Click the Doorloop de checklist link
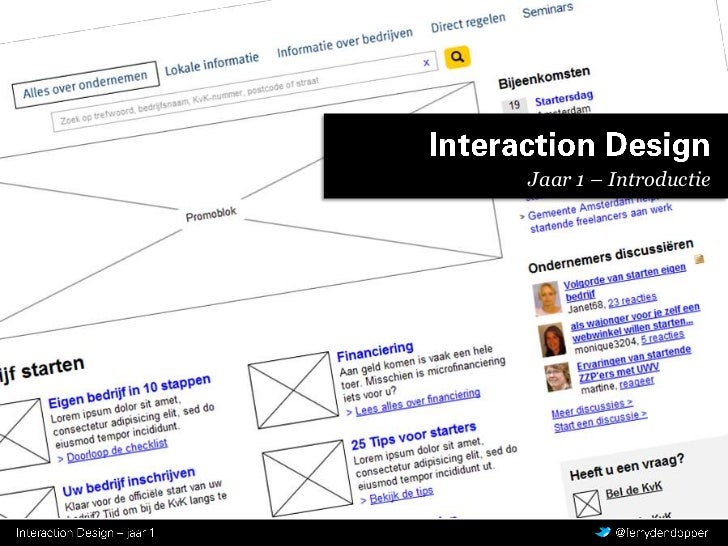 [x=117, y=450]
